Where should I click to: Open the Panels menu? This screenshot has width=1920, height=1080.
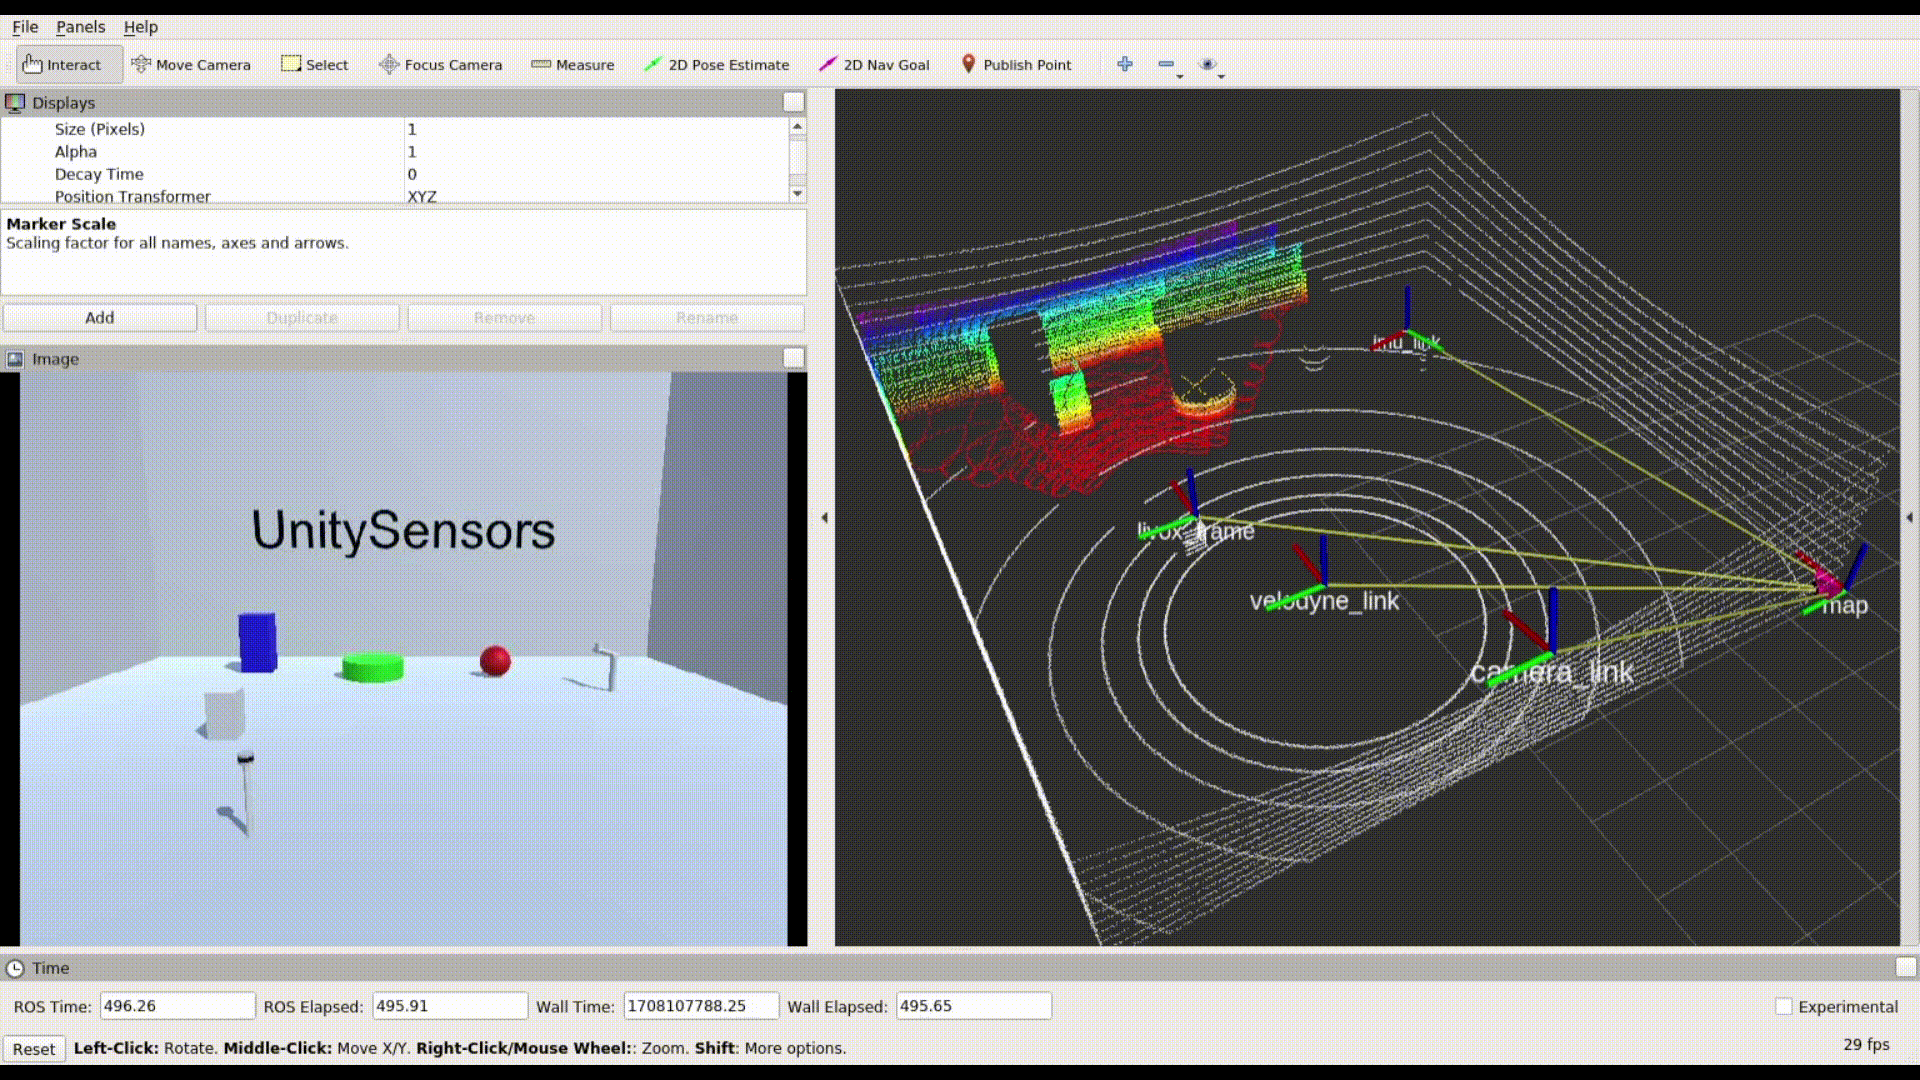(80, 26)
